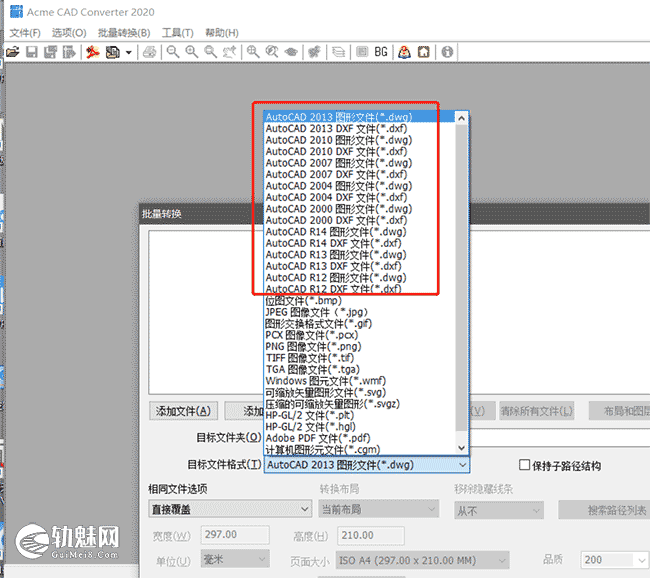Choose Windows 图元文件(*.wmf) format
The image size is (650, 578).
tap(359, 381)
